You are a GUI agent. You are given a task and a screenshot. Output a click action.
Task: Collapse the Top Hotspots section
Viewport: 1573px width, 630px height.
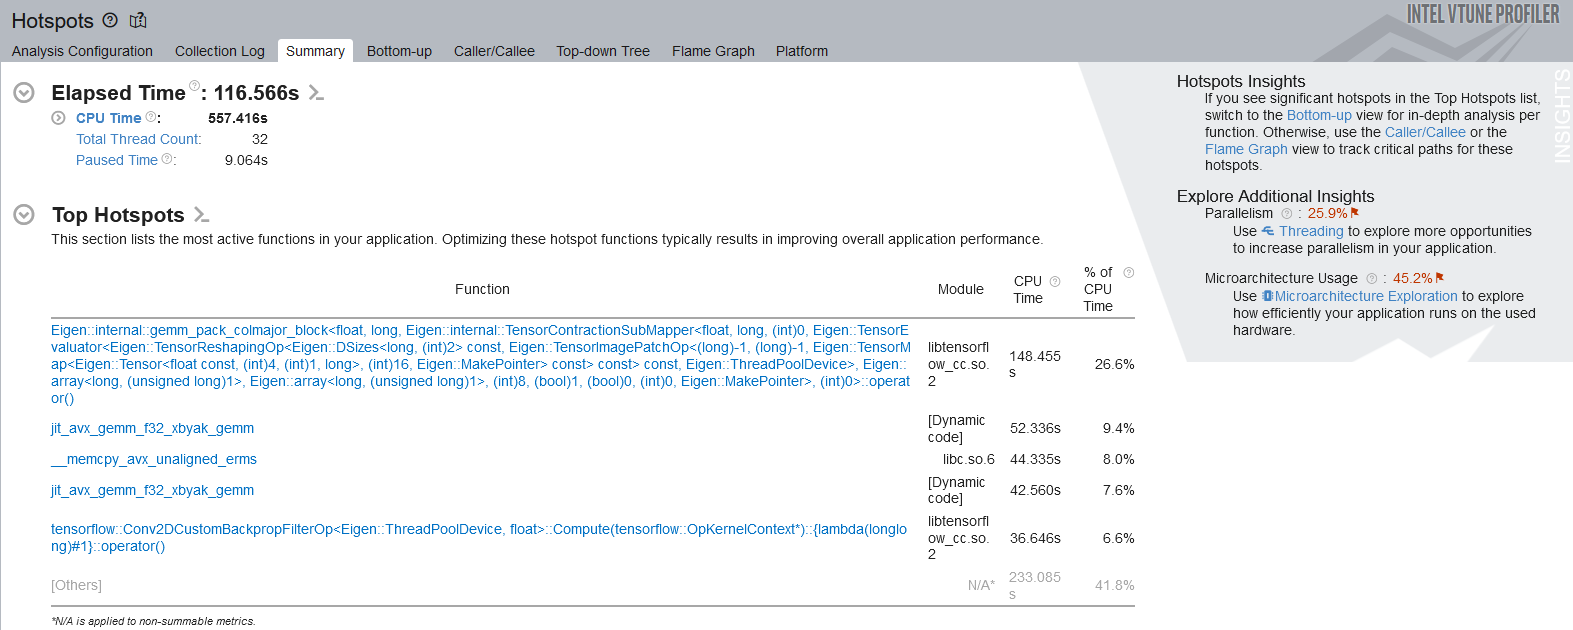24,215
